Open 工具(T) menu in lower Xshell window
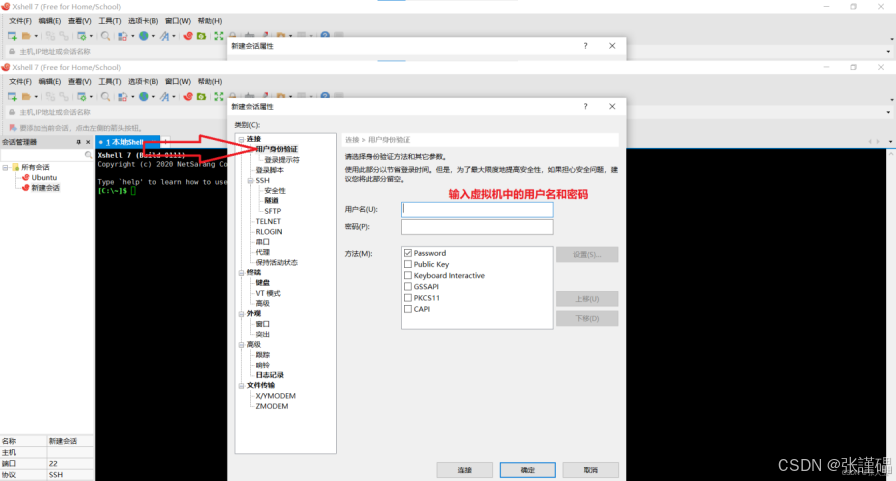 (110, 82)
